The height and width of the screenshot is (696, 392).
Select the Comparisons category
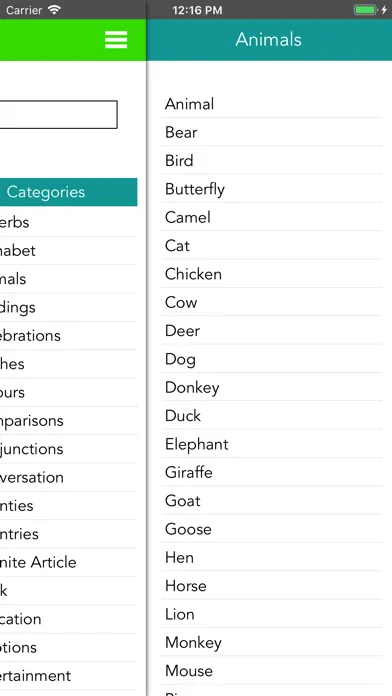[68, 420]
